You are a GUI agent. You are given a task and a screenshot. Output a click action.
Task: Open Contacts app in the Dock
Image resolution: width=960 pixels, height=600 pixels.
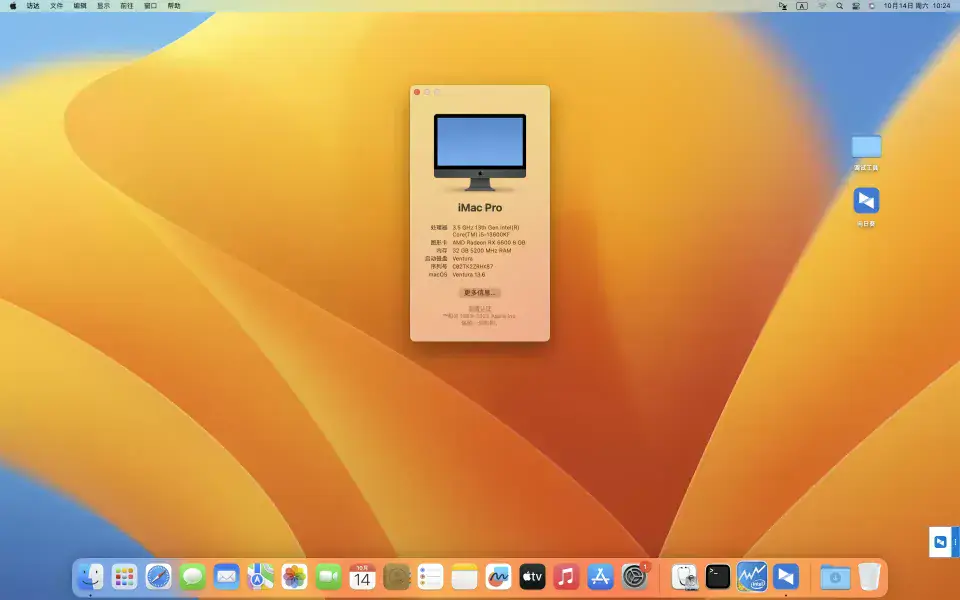(x=396, y=577)
